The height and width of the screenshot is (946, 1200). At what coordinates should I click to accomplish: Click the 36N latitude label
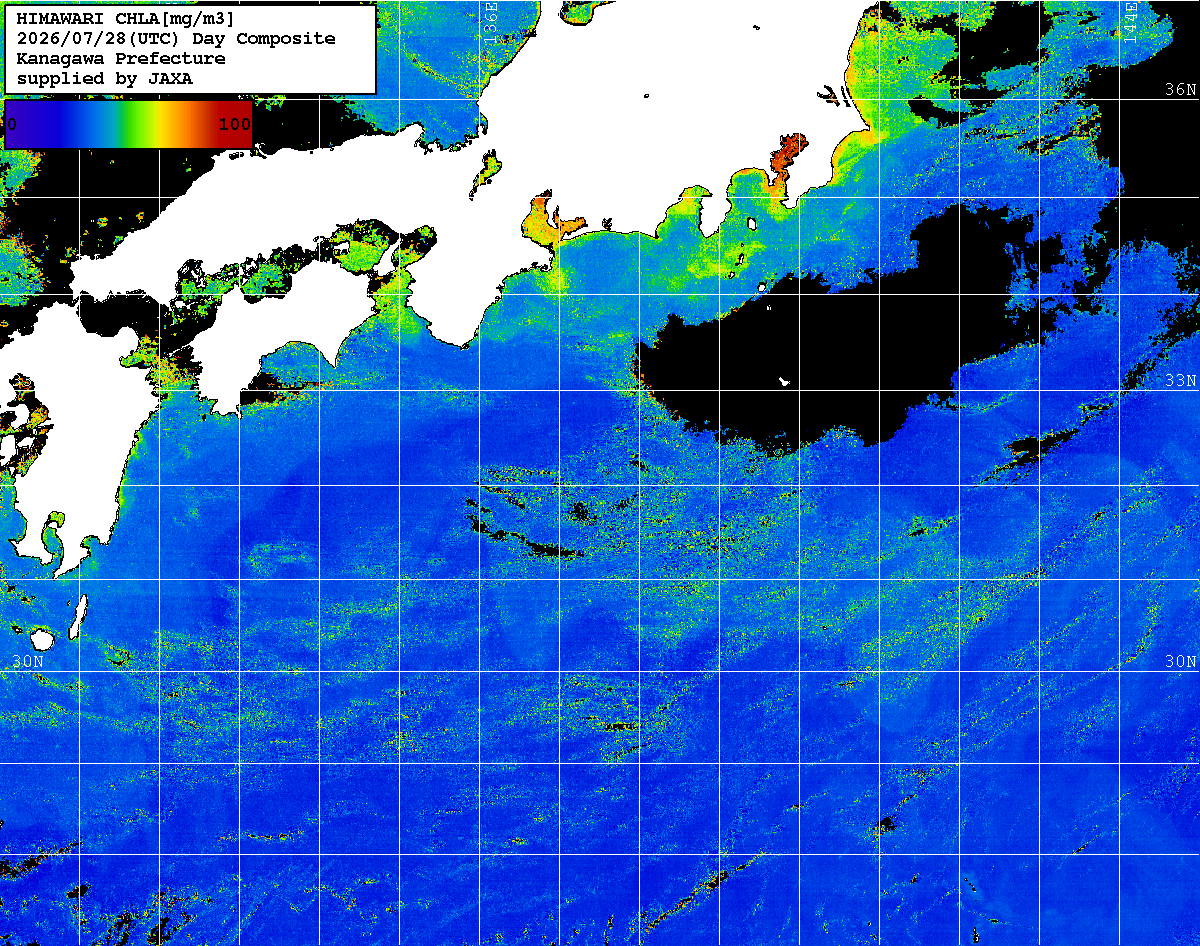click(1180, 89)
